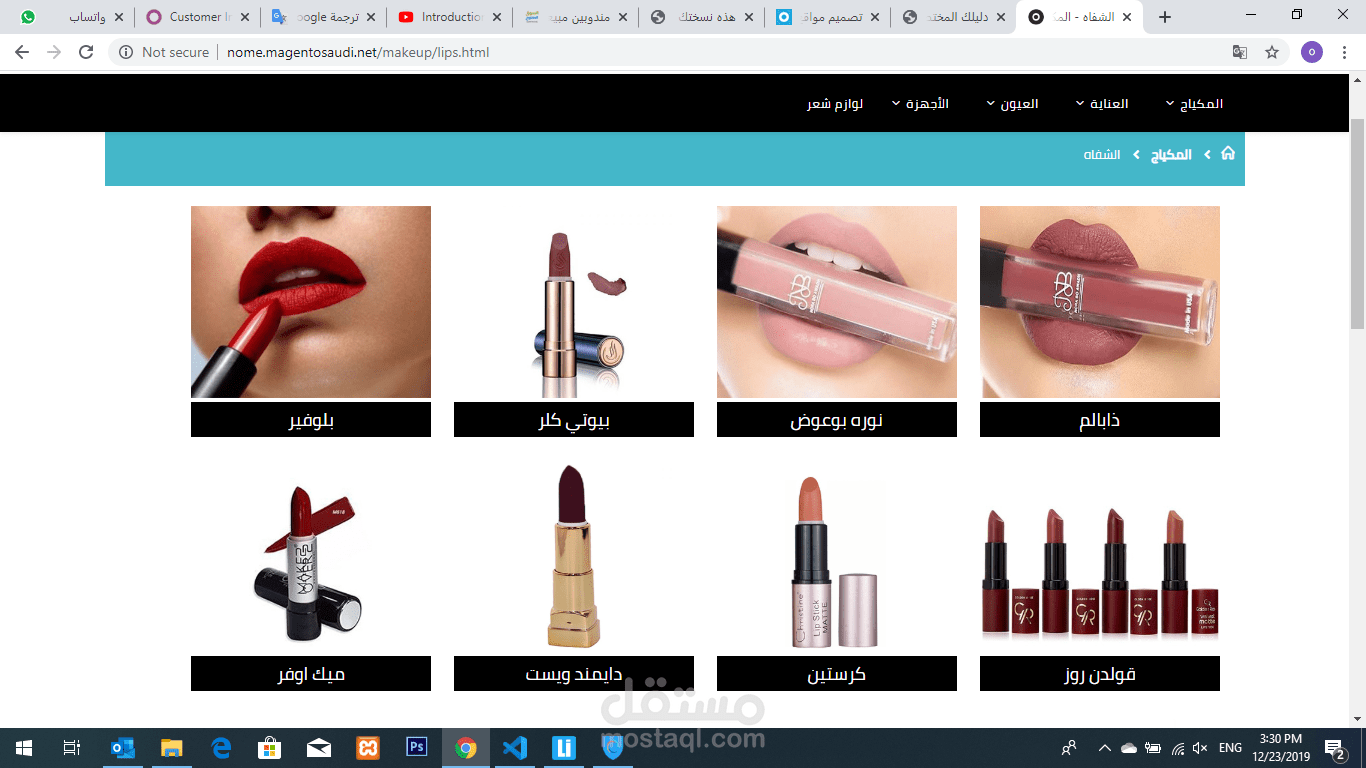Open the Mail app in the taskbar

click(319, 747)
